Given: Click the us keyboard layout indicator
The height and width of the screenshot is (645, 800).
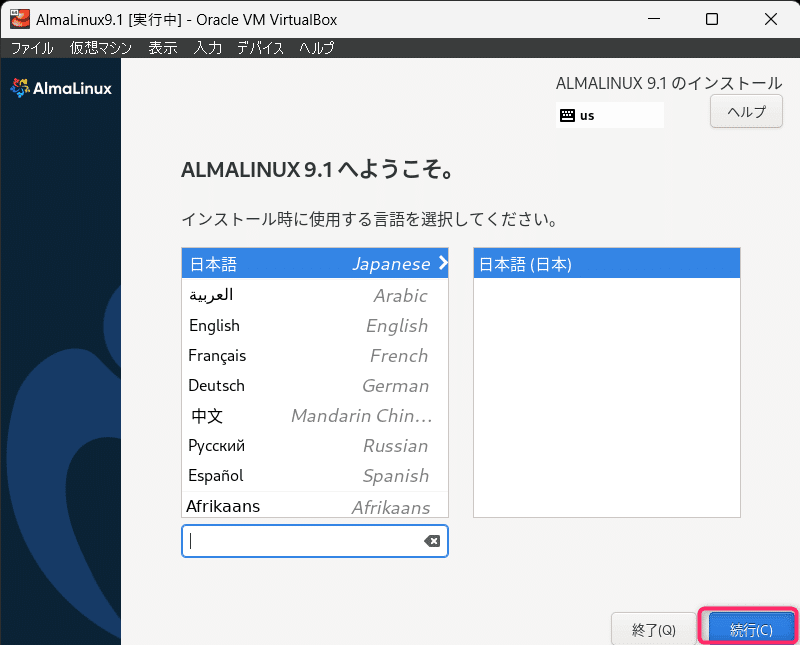Looking at the screenshot, I should click(x=610, y=115).
